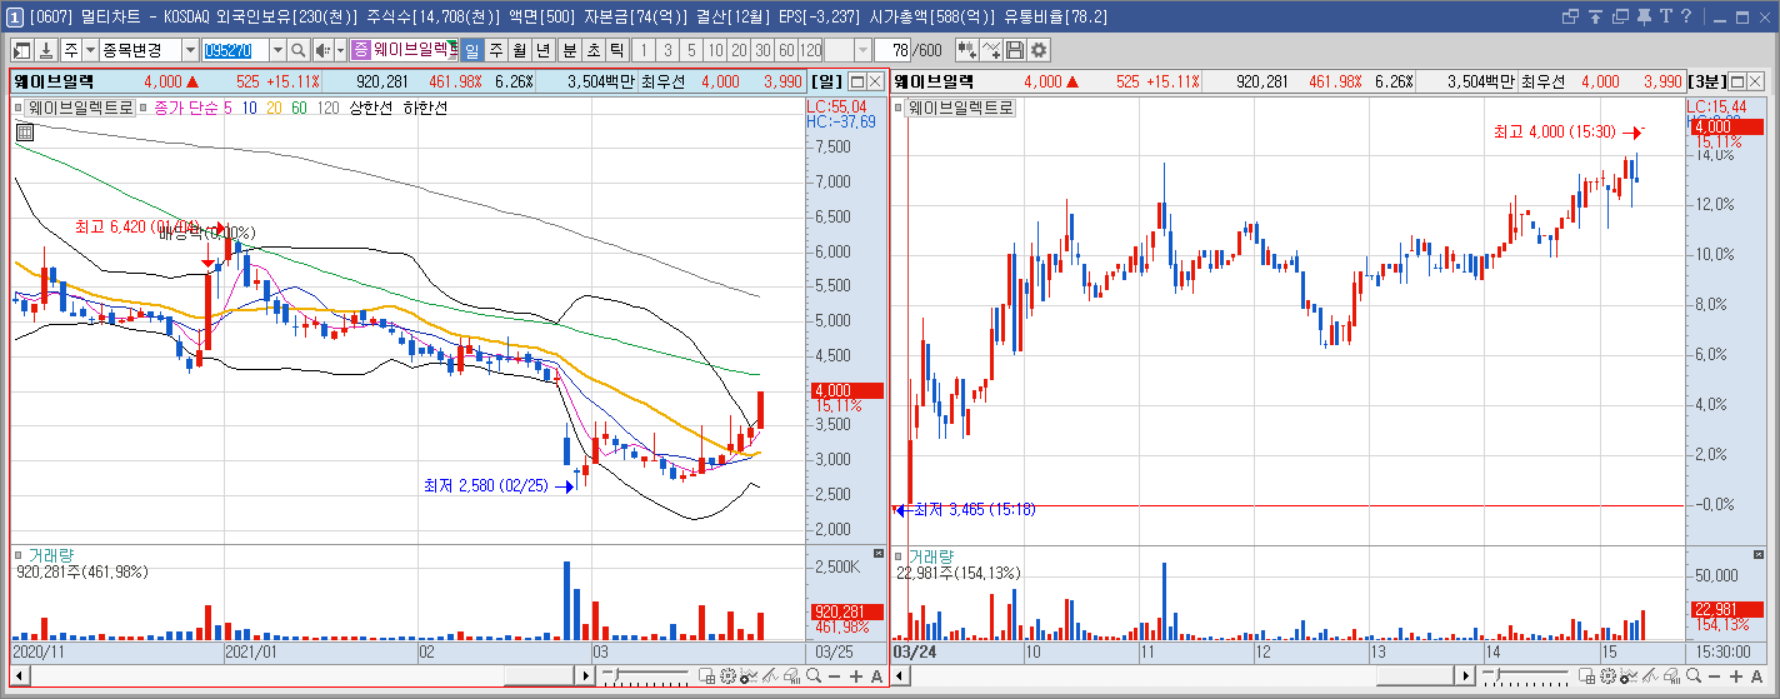
Task: Click the plus zoom-in icon under 3-minute chart
Action: 1736,677
